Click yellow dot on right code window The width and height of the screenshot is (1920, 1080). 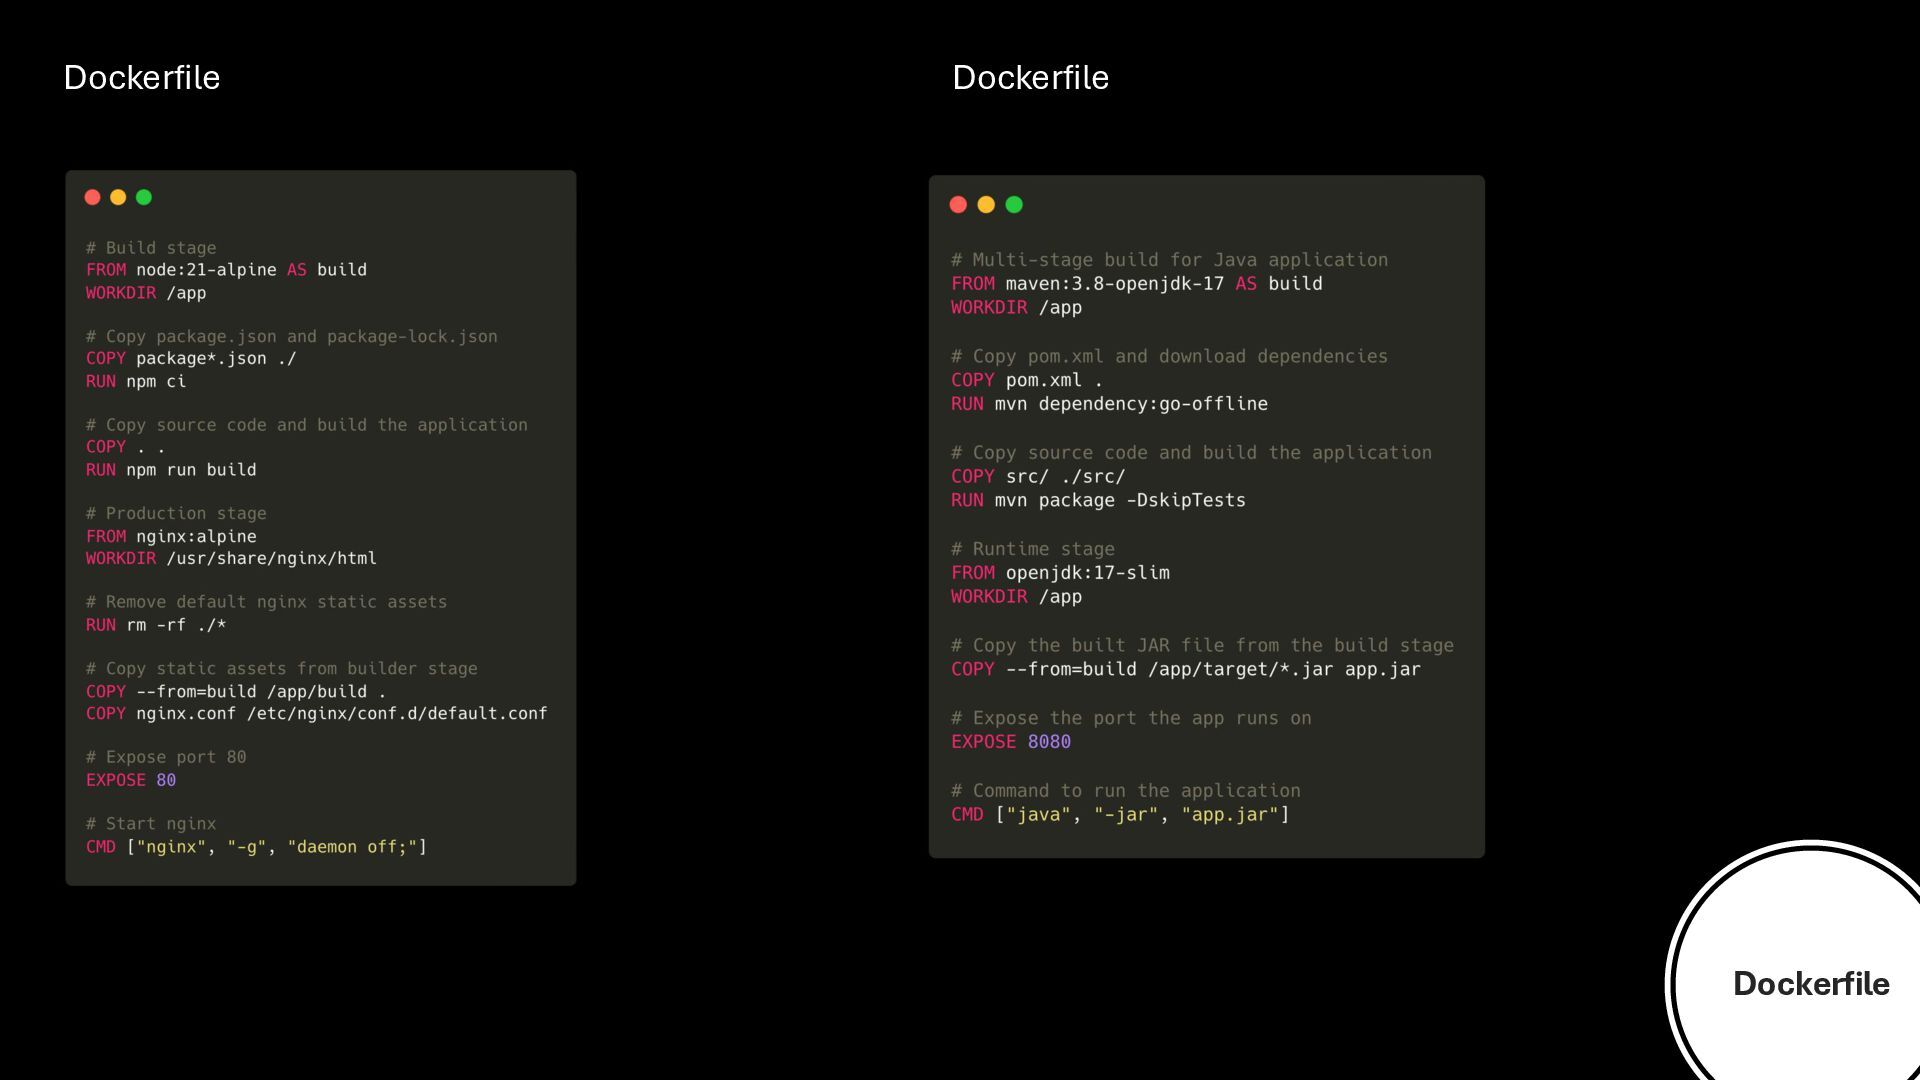[x=986, y=205]
